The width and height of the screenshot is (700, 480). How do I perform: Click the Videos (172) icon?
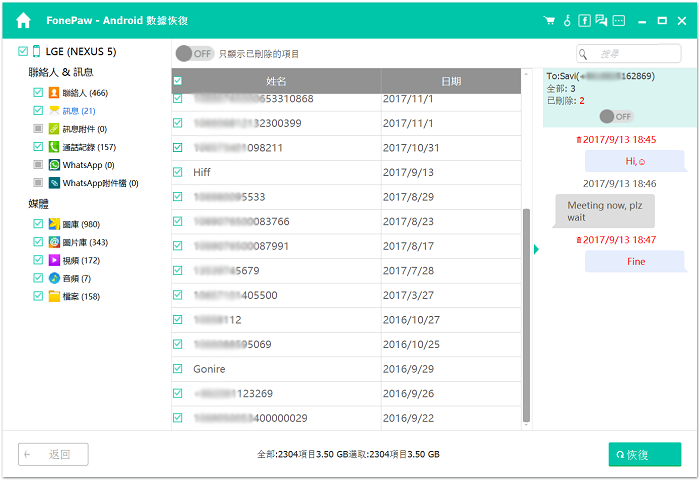click(x=54, y=260)
